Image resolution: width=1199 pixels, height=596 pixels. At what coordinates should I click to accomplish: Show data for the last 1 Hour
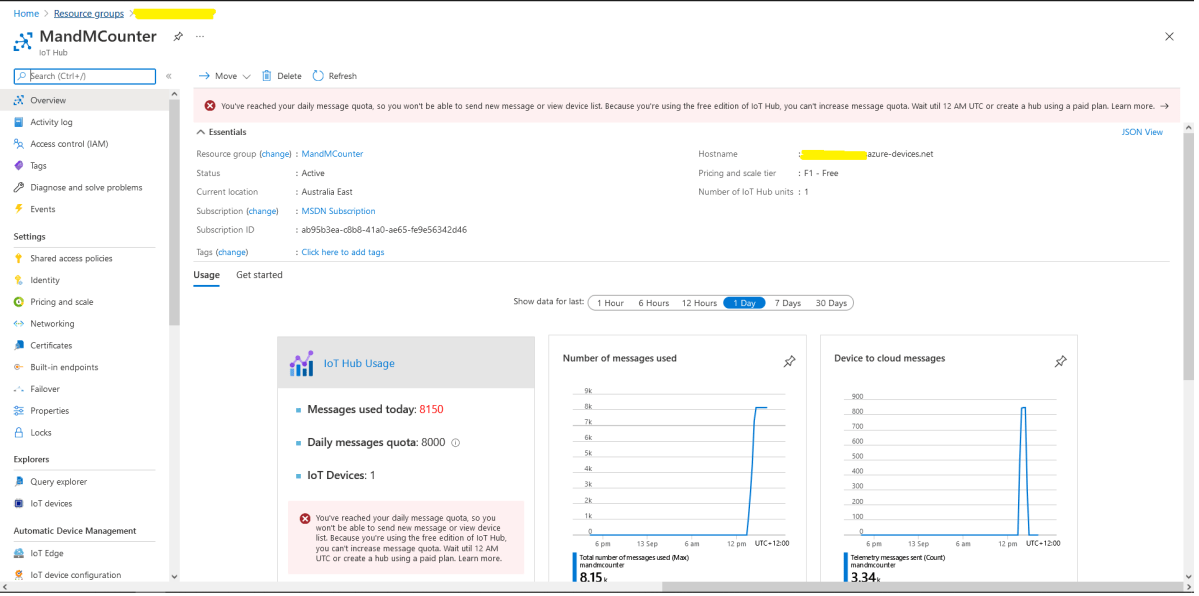(x=610, y=302)
